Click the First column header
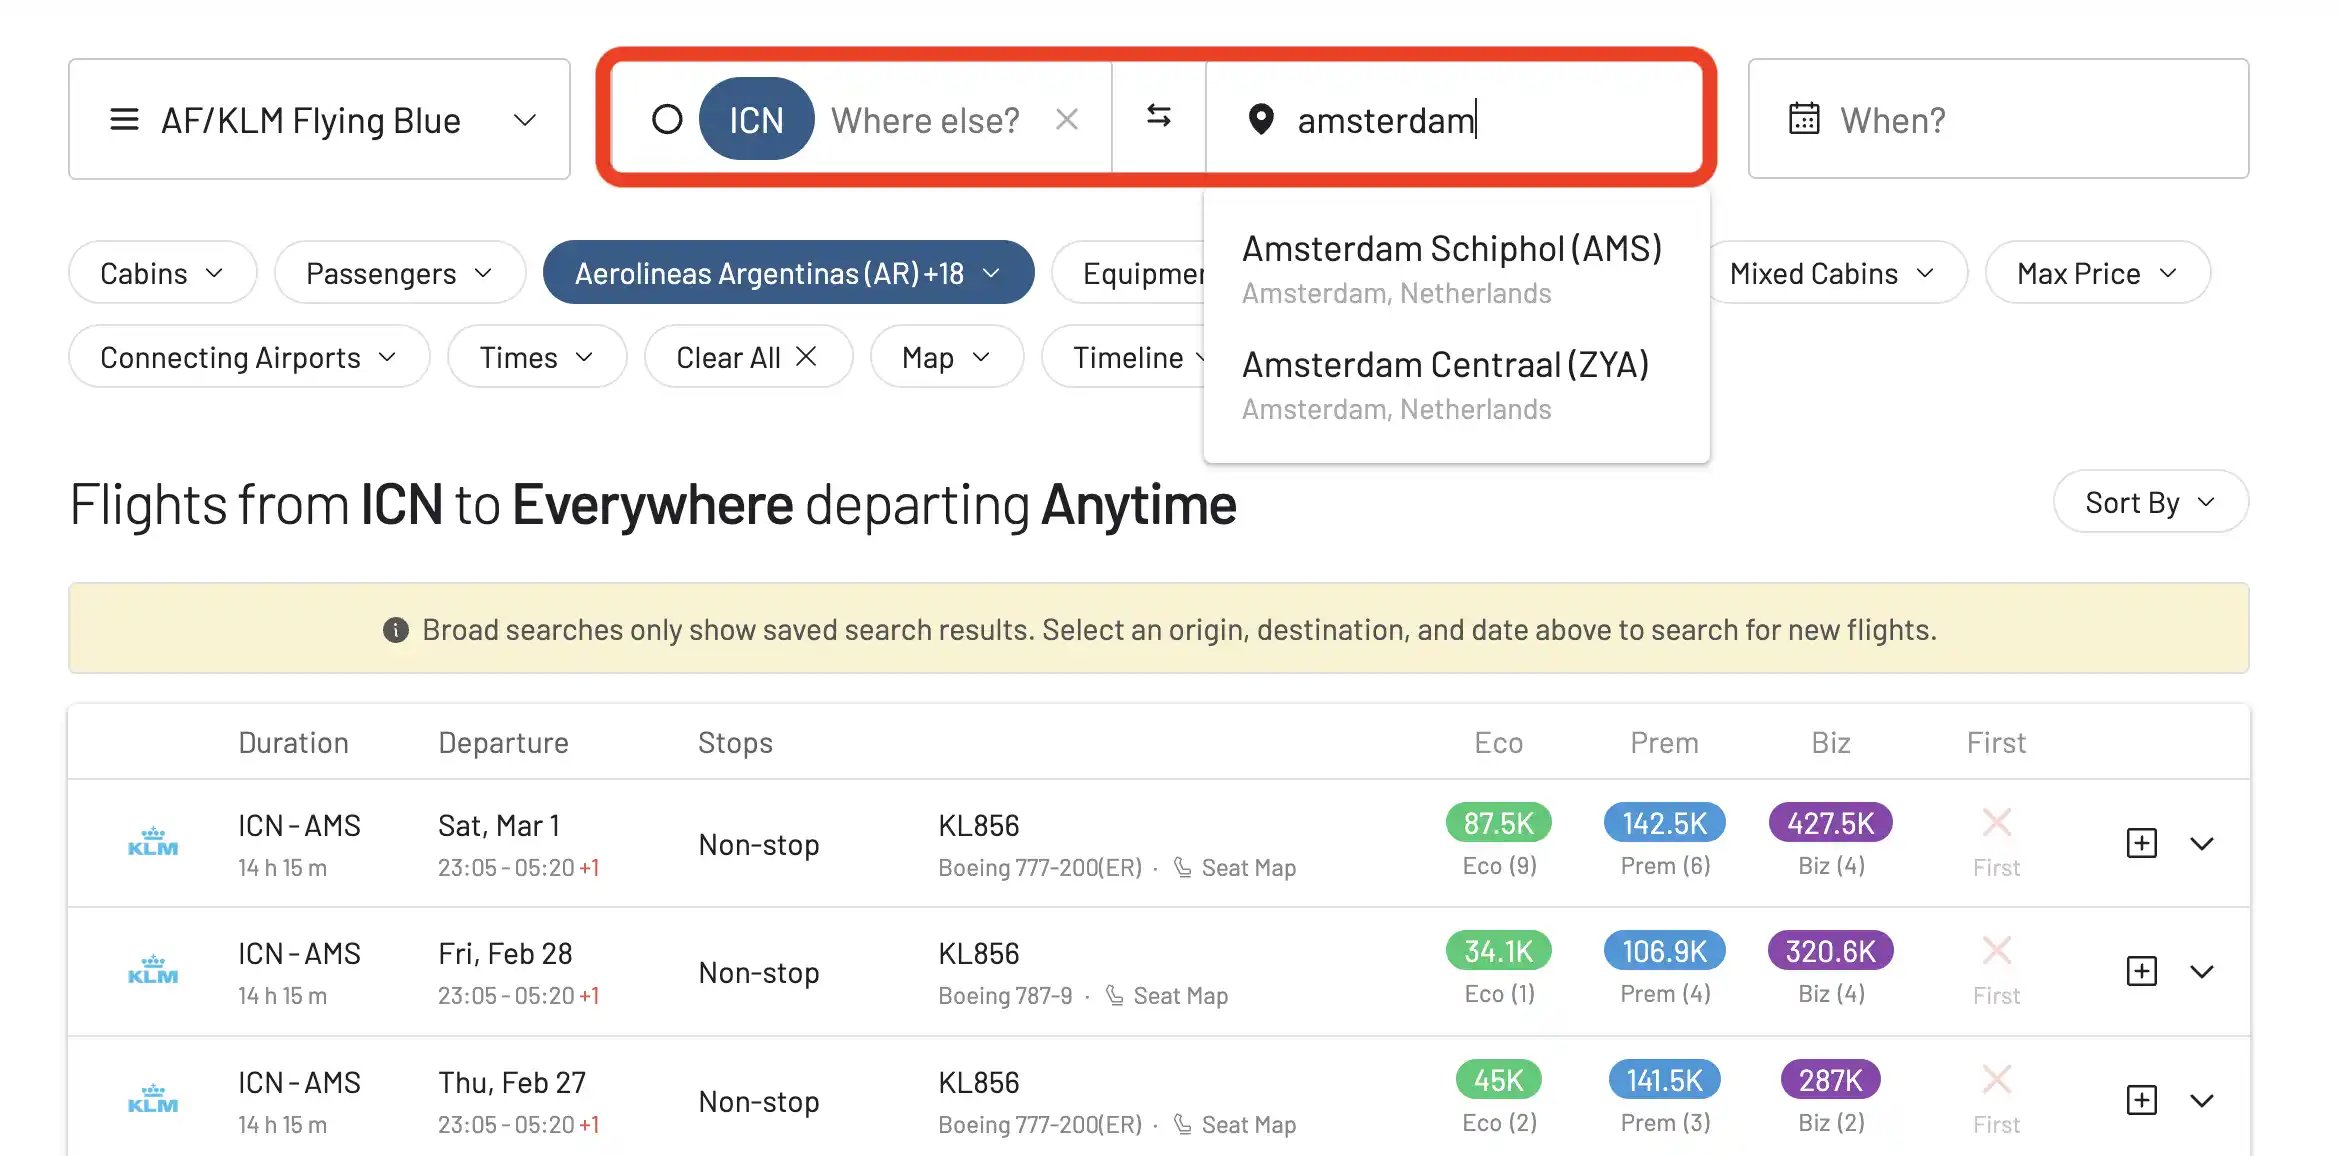 point(1996,742)
